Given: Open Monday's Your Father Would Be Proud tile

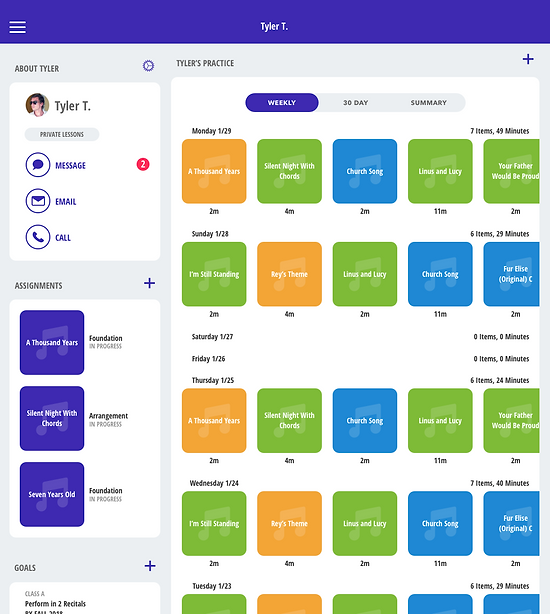Looking at the screenshot, I should point(512,171).
